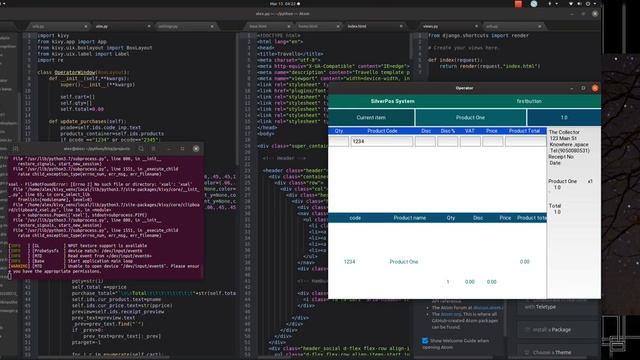Viewport: 640px width, 360px height.
Task: Maximize the Operator window
Action: click(583, 88)
